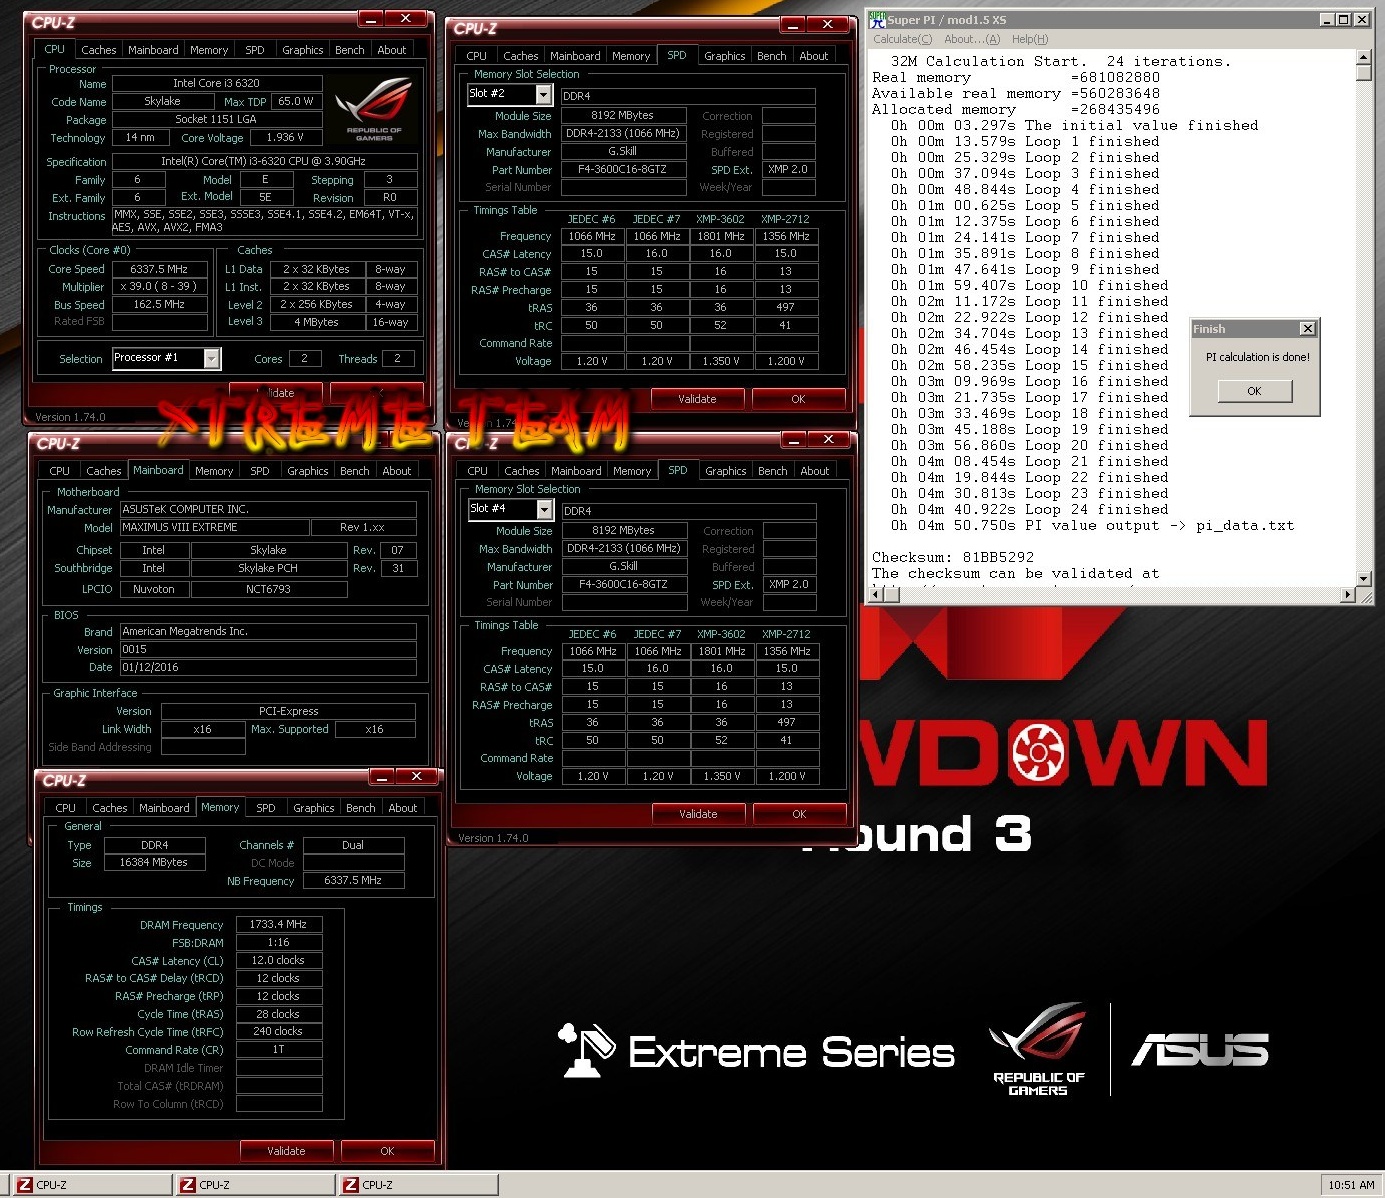Click the taskbar clock showing 10:51 AM
The width and height of the screenshot is (1385, 1198).
click(x=1351, y=1185)
